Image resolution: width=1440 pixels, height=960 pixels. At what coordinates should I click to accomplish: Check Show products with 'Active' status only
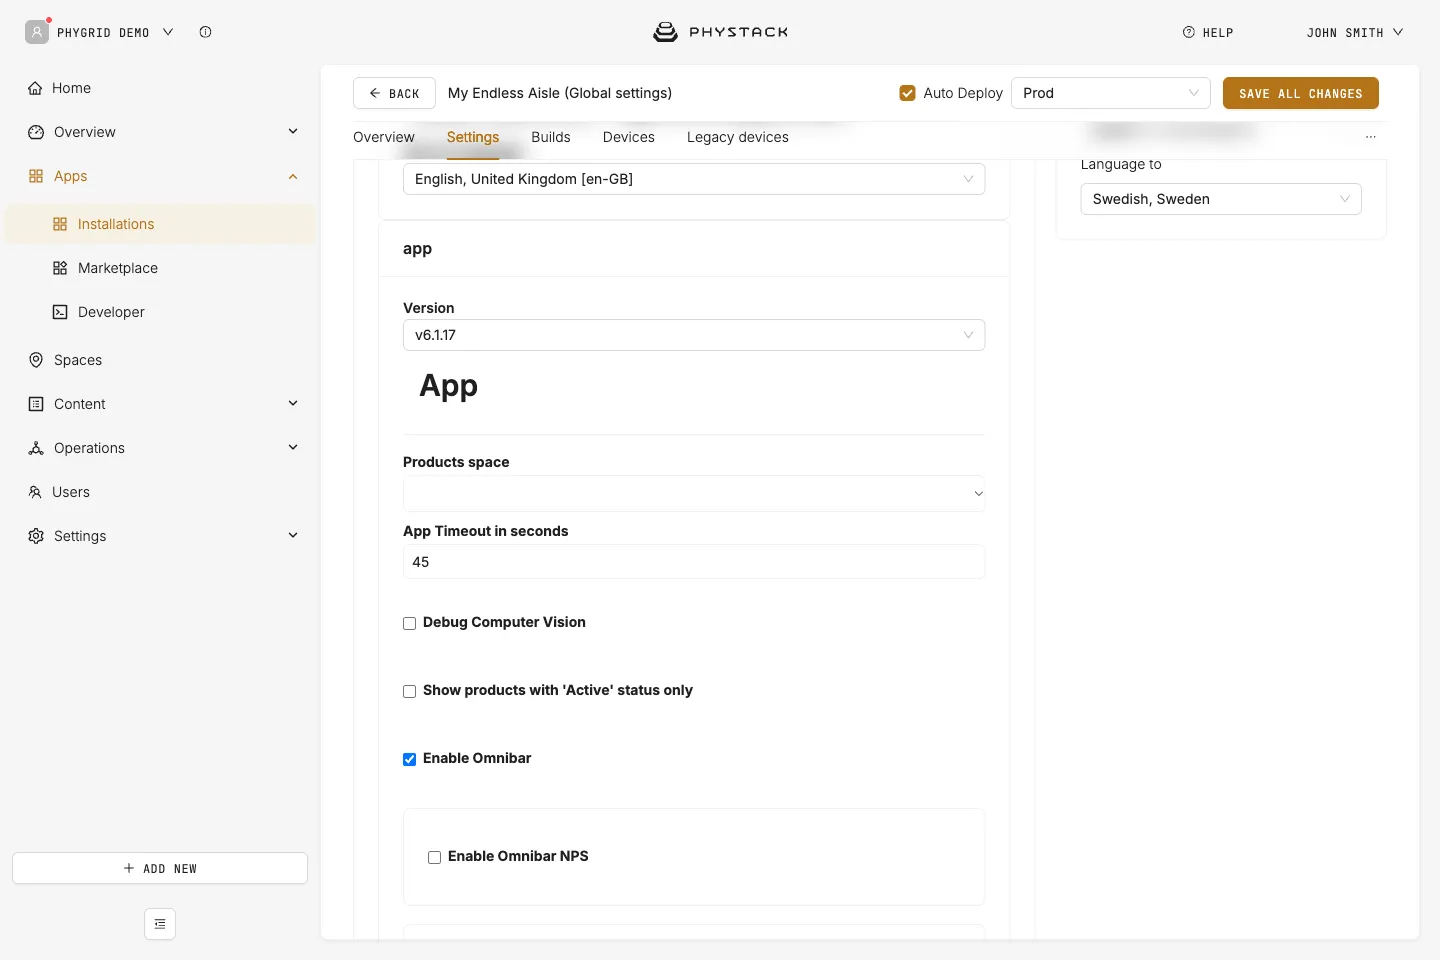point(410,691)
